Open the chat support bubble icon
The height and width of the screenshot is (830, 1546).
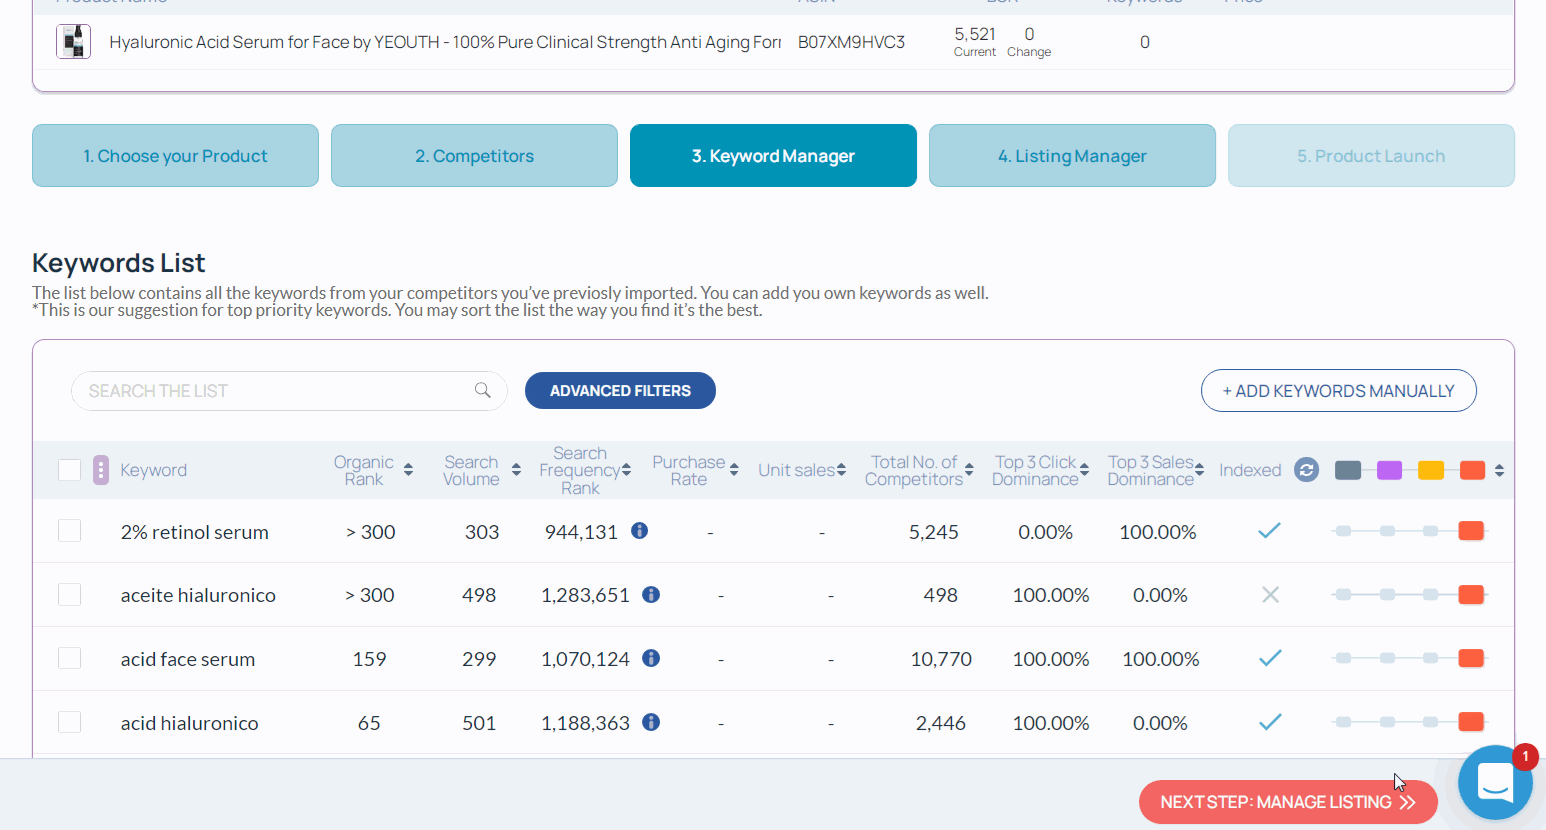click(1495, 782)
